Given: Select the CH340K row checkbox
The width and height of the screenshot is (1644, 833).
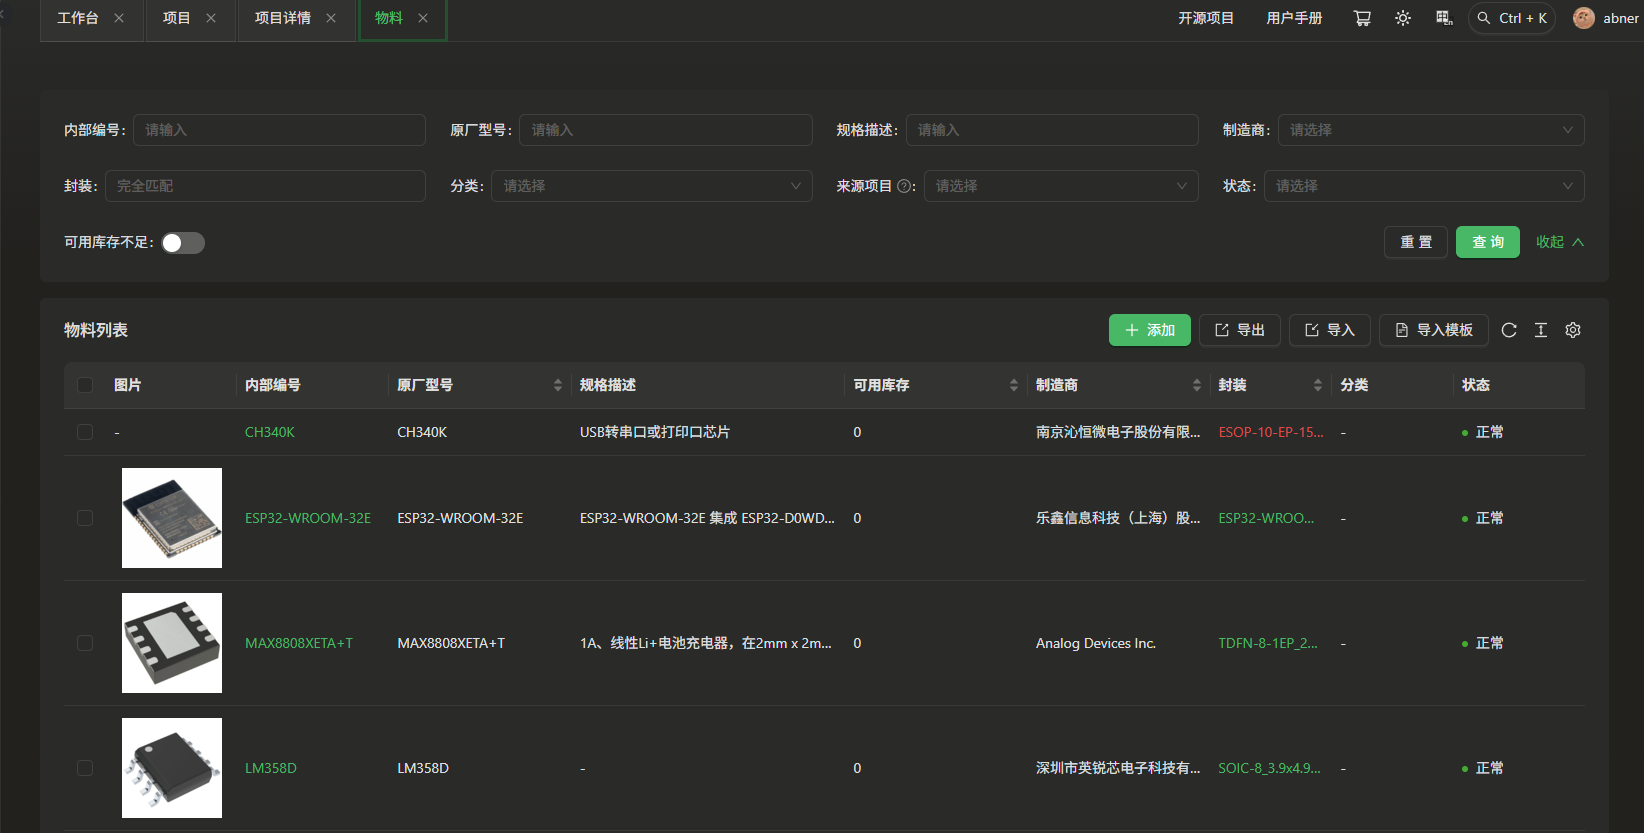Looking at the screenshot, I should pos(85,432).
